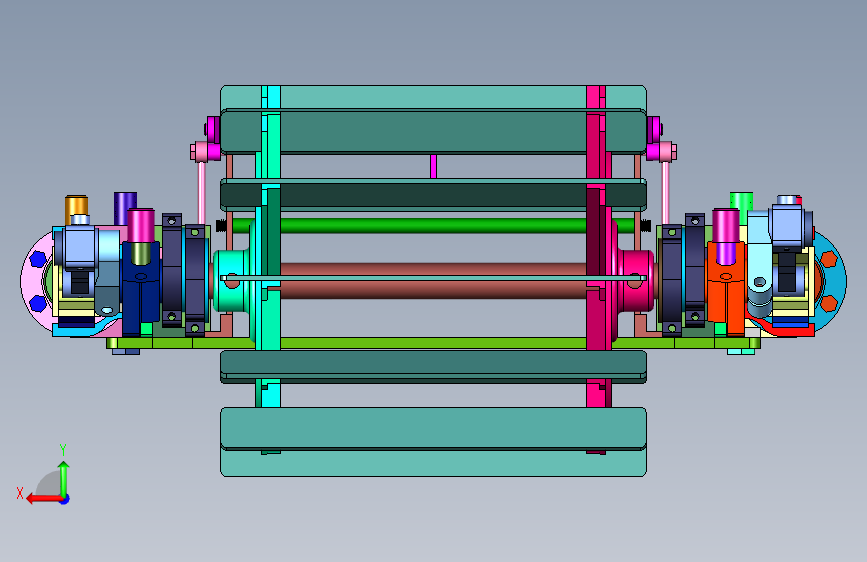Viewport: 867px width, 562px height.
Task: Select the thin pink vertical rod on left
Action: 202,192
